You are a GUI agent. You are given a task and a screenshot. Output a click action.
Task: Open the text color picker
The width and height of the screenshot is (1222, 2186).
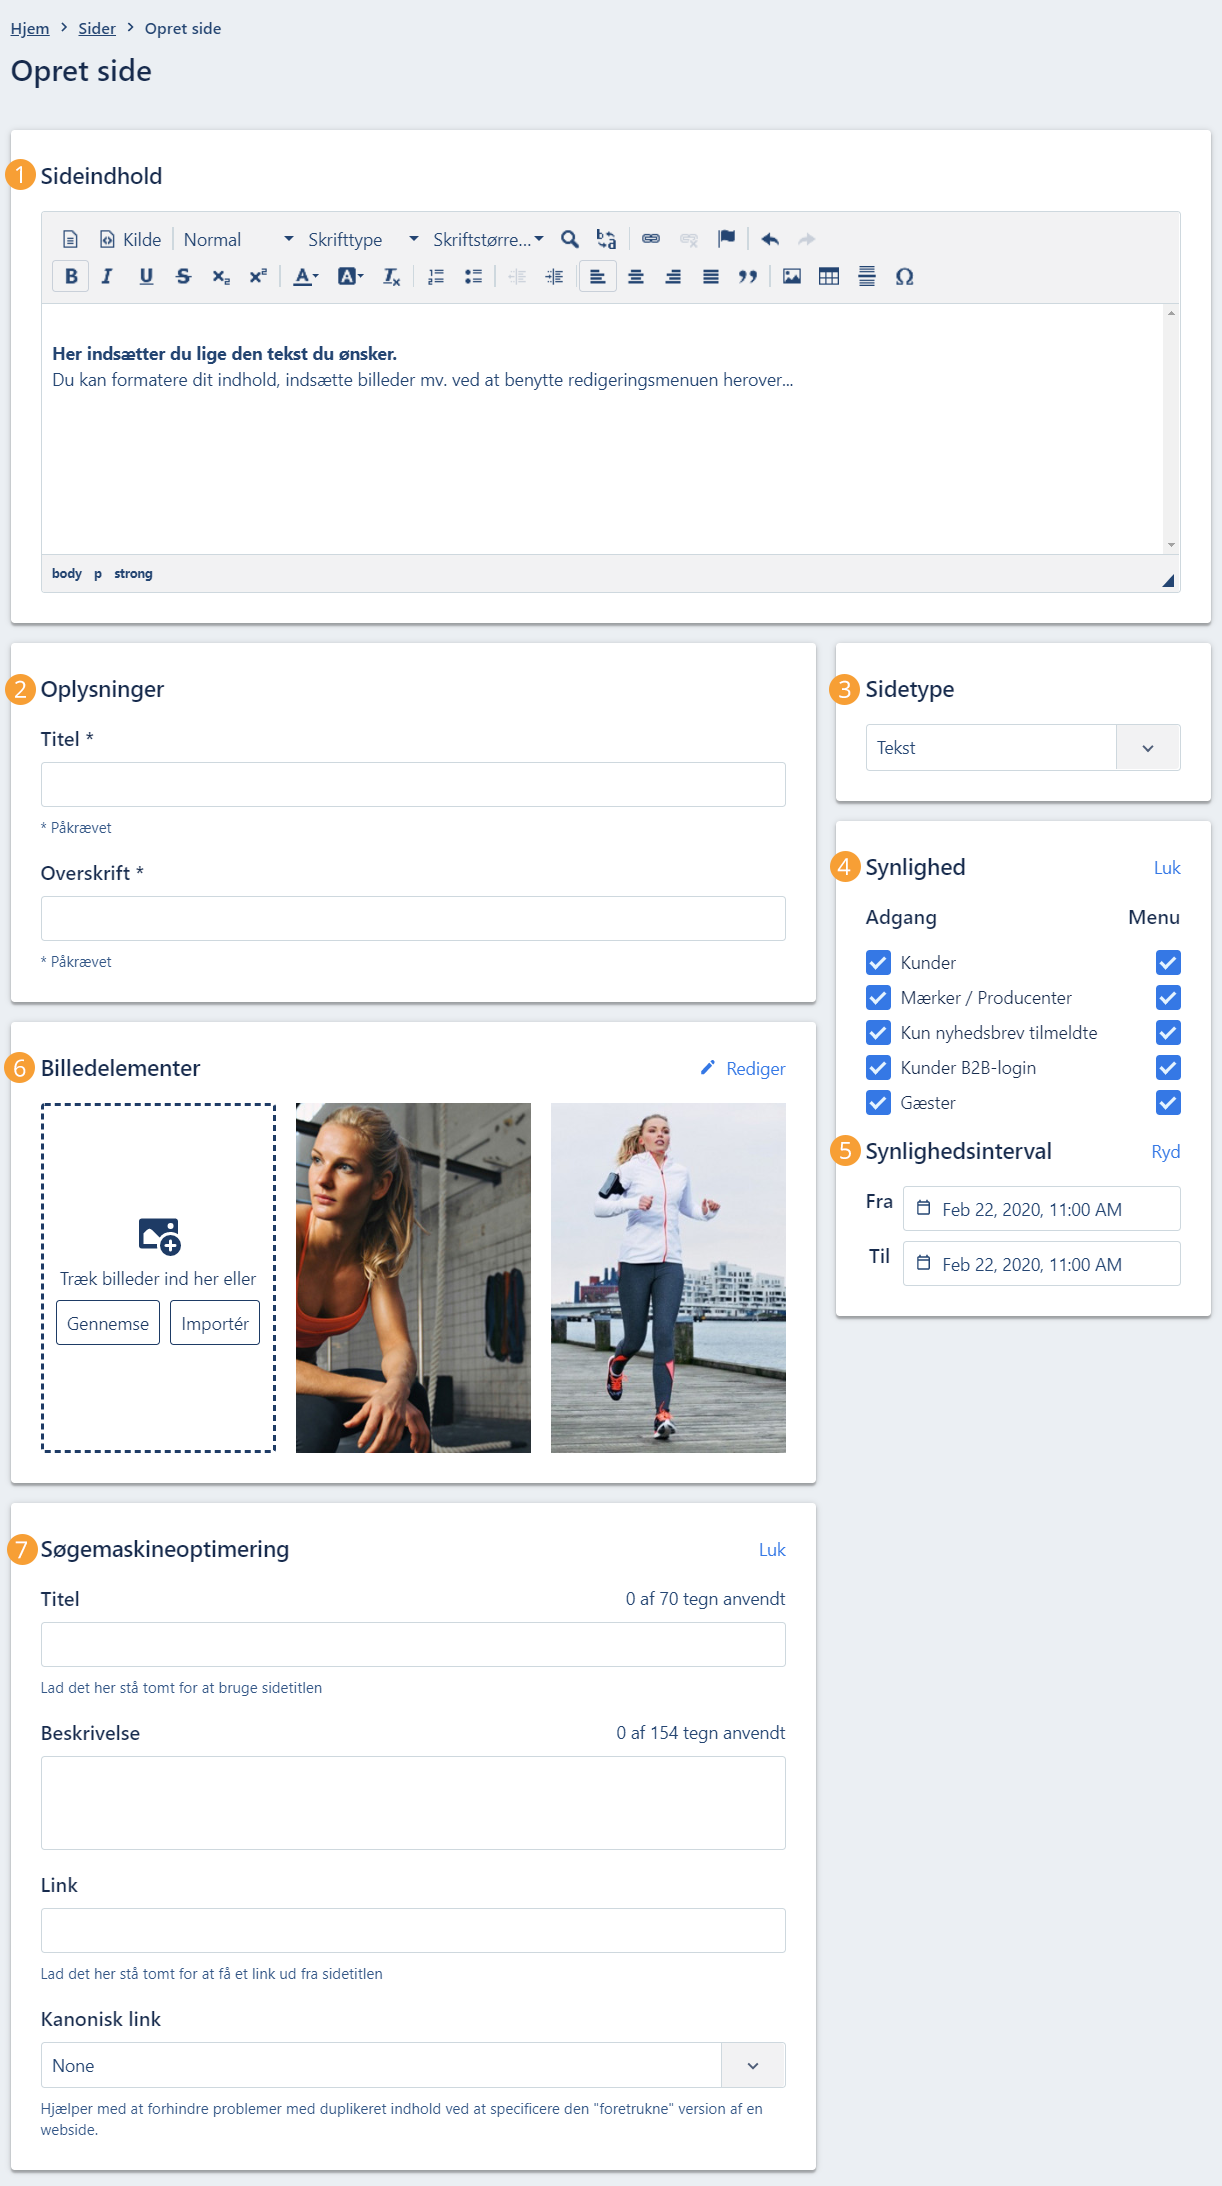click(x=305, y=277)
